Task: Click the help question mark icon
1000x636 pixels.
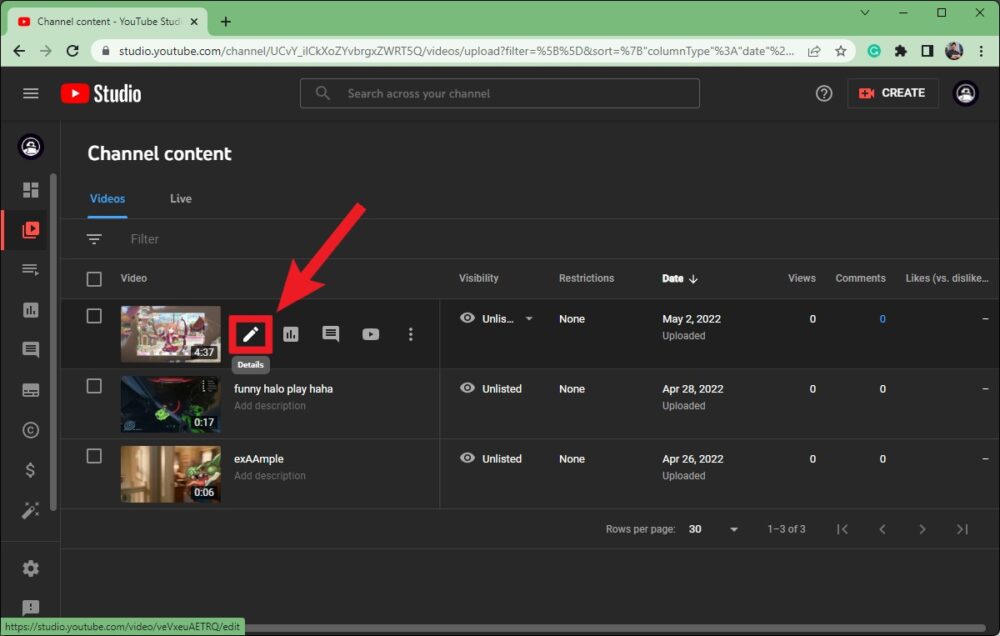Action: pyautogui.click(x=824, y=93)
